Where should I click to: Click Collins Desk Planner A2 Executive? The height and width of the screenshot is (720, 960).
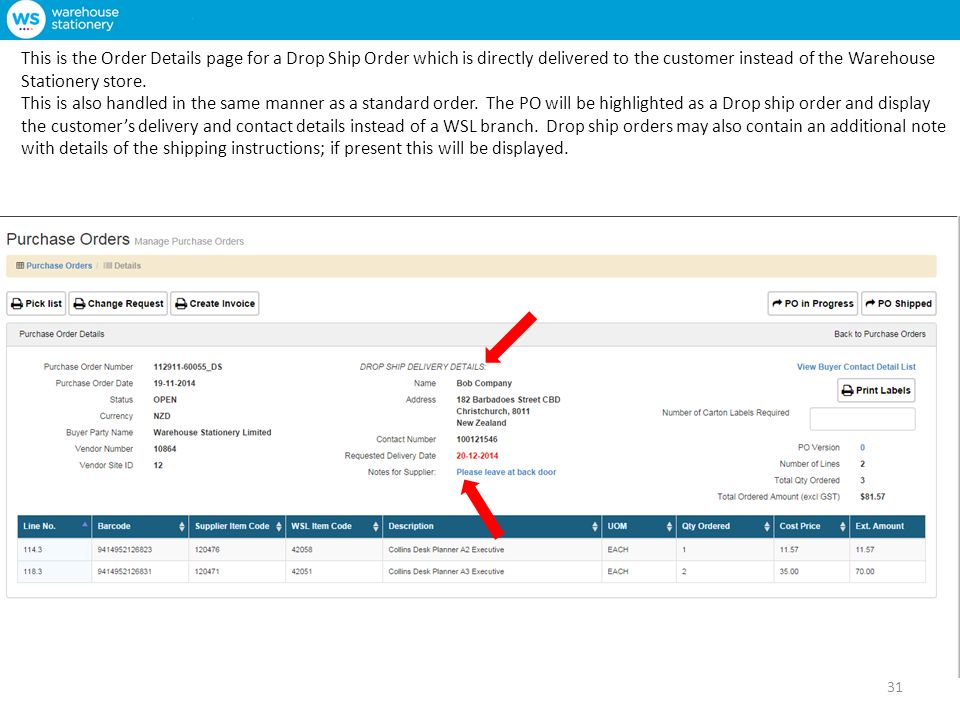446,550
